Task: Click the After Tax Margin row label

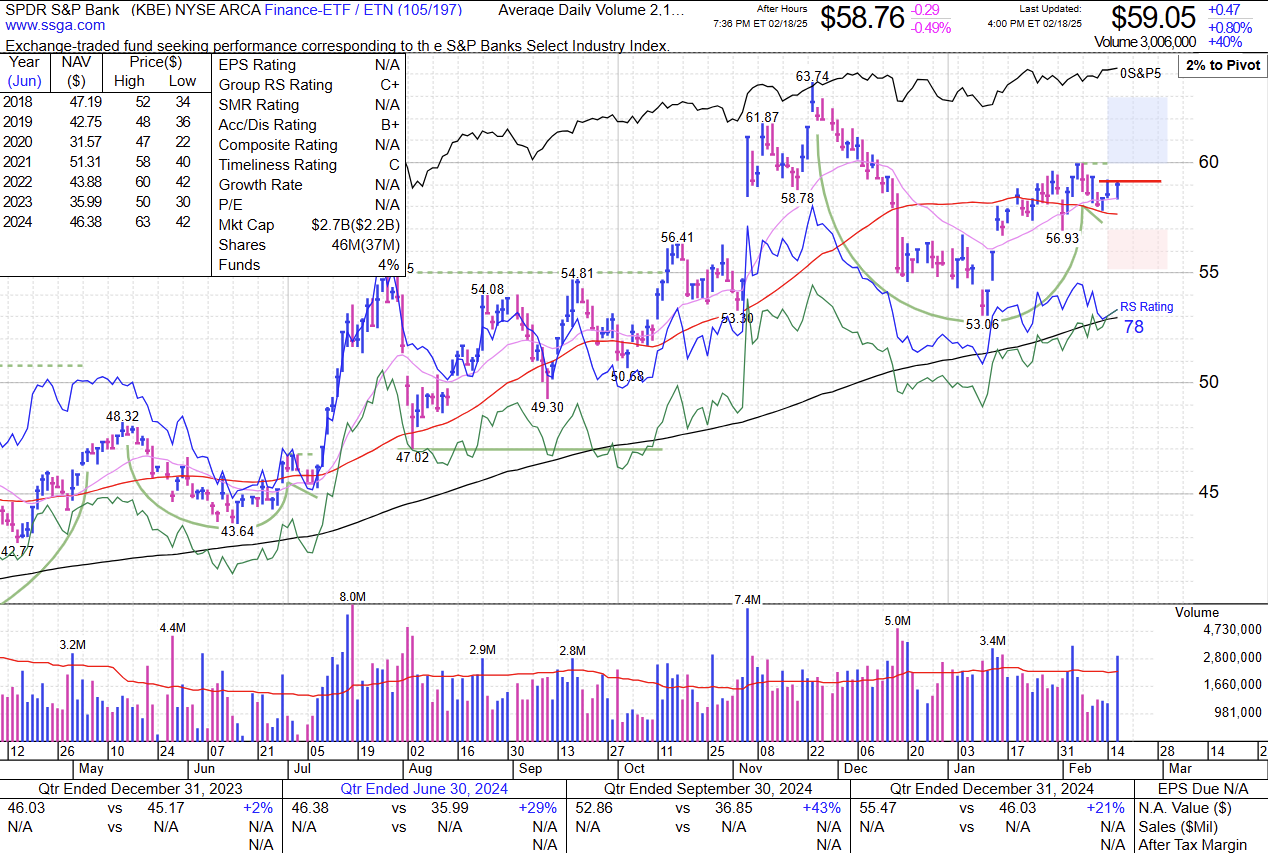Action: [x=1193, y=845]
